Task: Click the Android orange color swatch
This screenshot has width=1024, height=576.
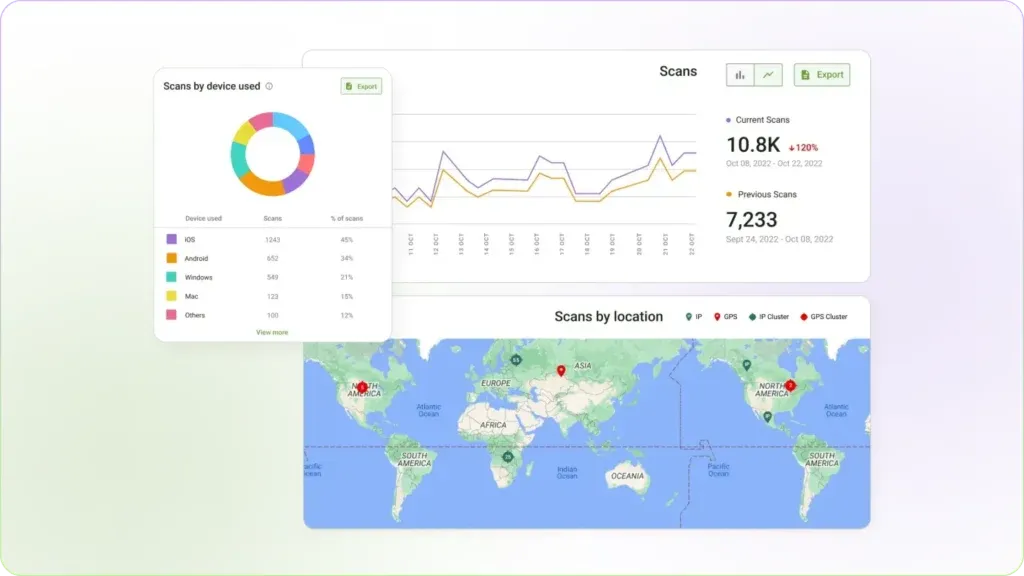Action: pos(172,258)
